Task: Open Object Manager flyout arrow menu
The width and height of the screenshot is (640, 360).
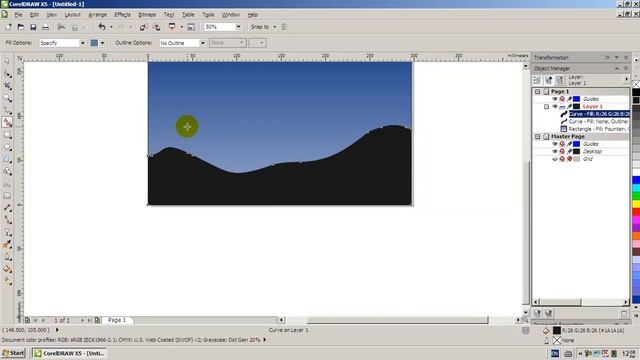Action: tap(627, 79)
